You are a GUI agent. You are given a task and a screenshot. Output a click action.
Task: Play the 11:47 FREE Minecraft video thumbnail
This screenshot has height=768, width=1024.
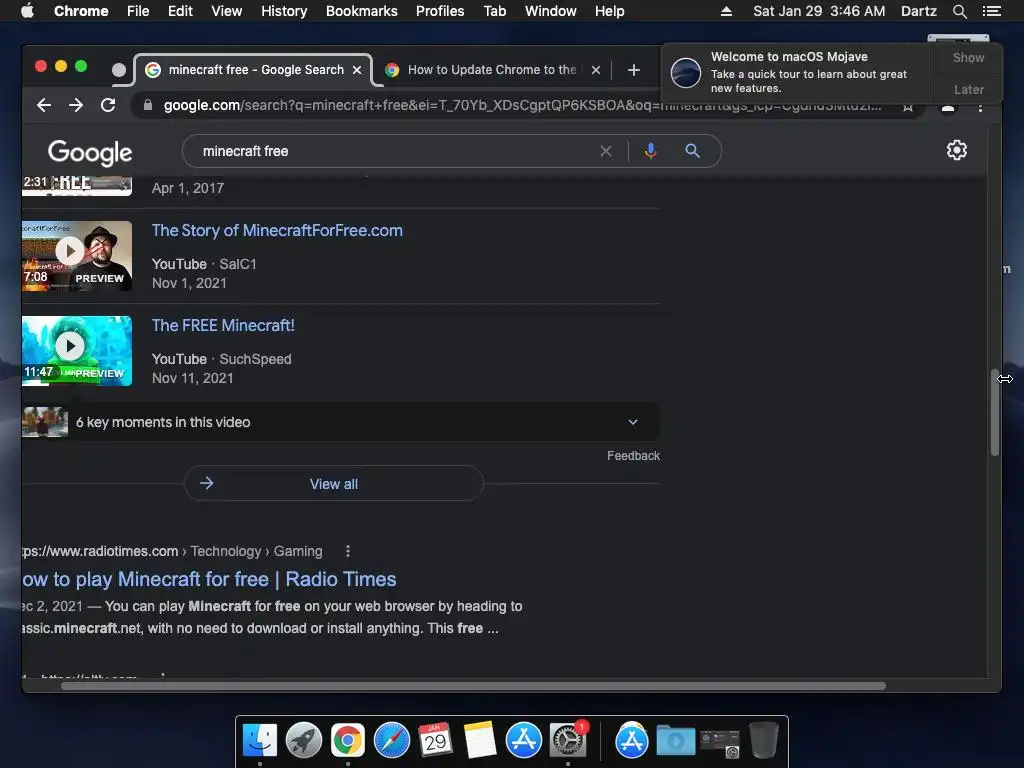(x=76, y=351)
